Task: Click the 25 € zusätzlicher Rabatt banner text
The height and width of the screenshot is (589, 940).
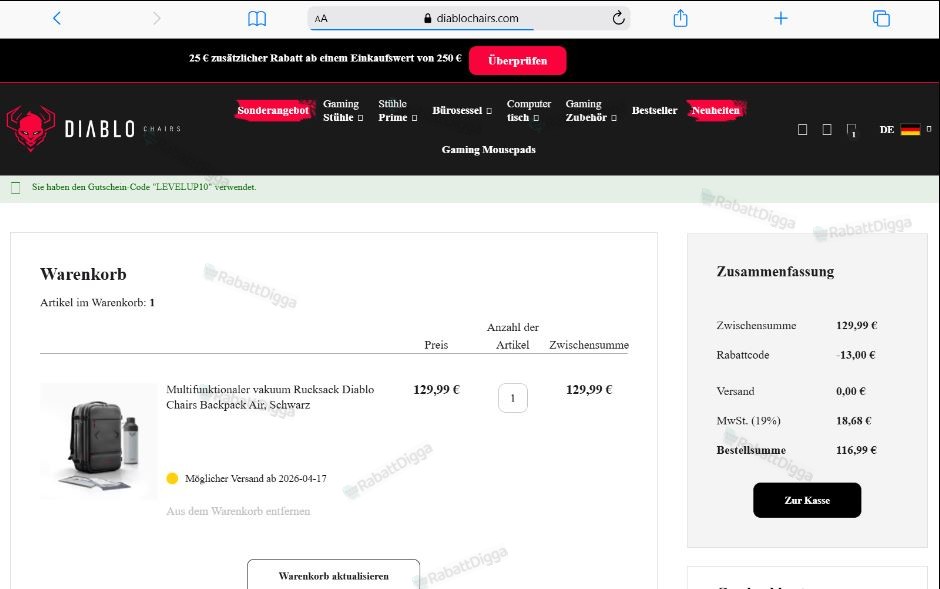Action: (x=325, y=59)
